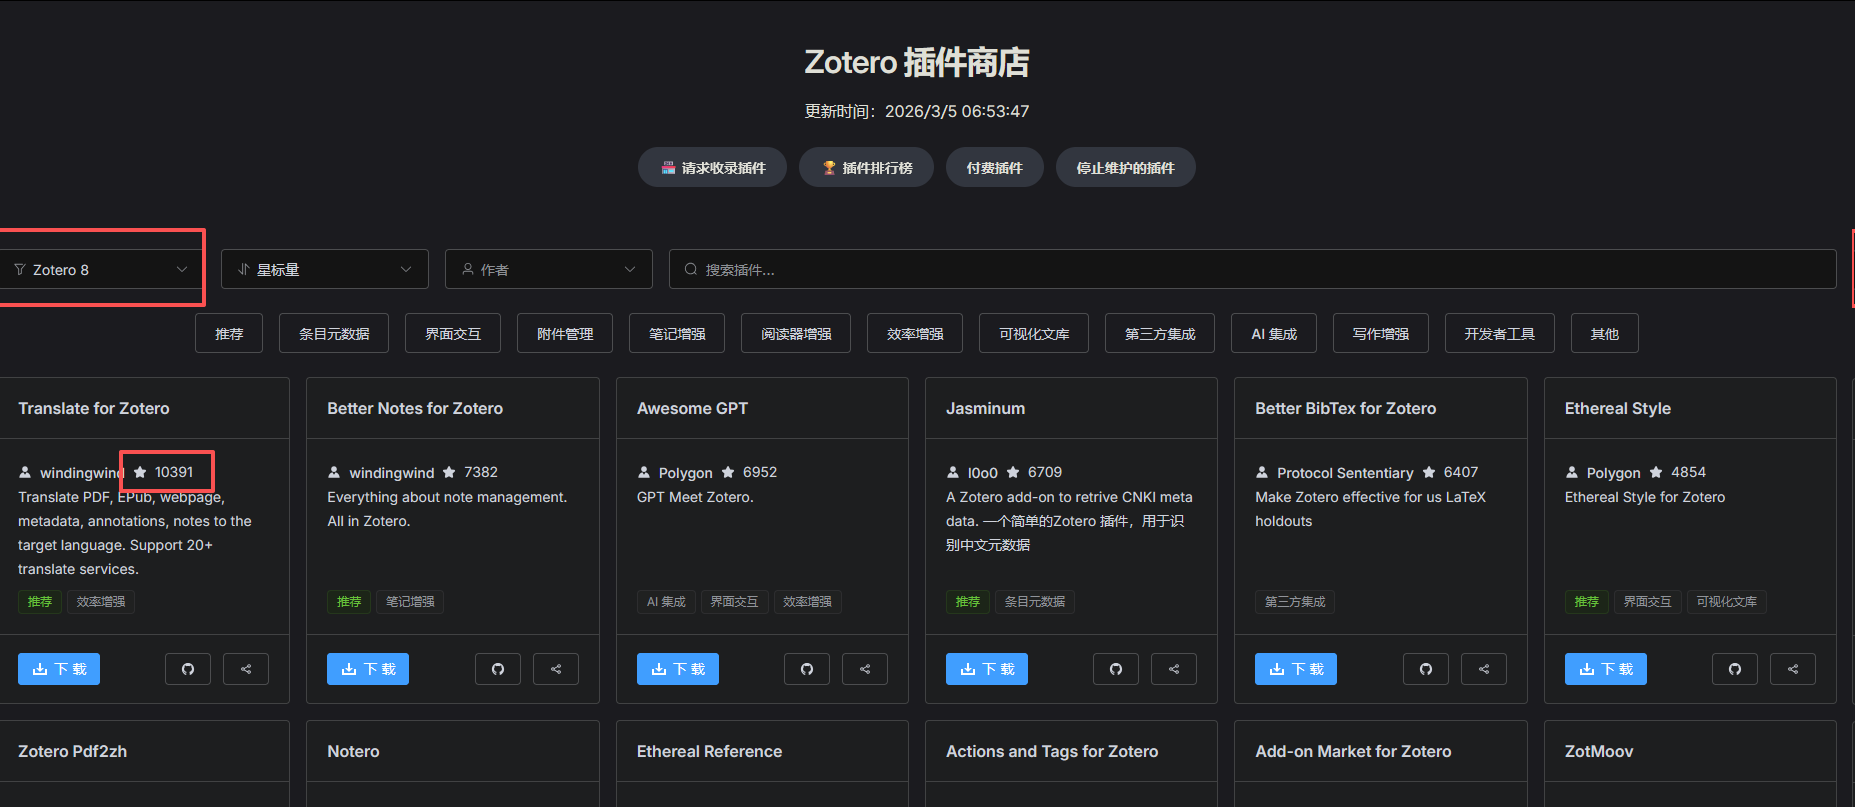Open GitHub page for Awesome GPT
The image size is (1855, 807).
807,669
